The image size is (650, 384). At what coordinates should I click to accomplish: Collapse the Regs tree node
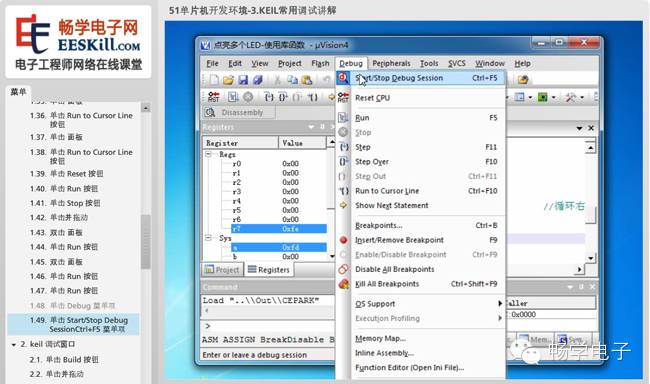point(209,154)
